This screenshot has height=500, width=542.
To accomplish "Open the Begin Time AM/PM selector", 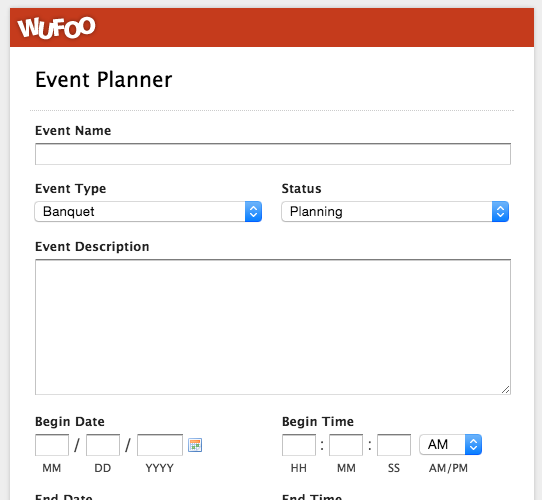I will (450, 444).
